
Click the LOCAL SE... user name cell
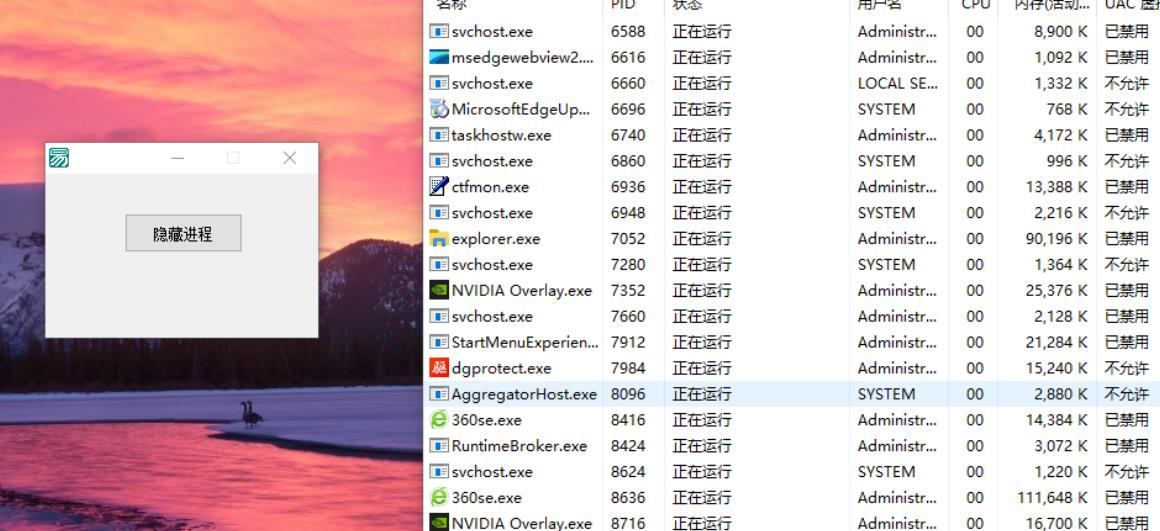tap(898, 84)
